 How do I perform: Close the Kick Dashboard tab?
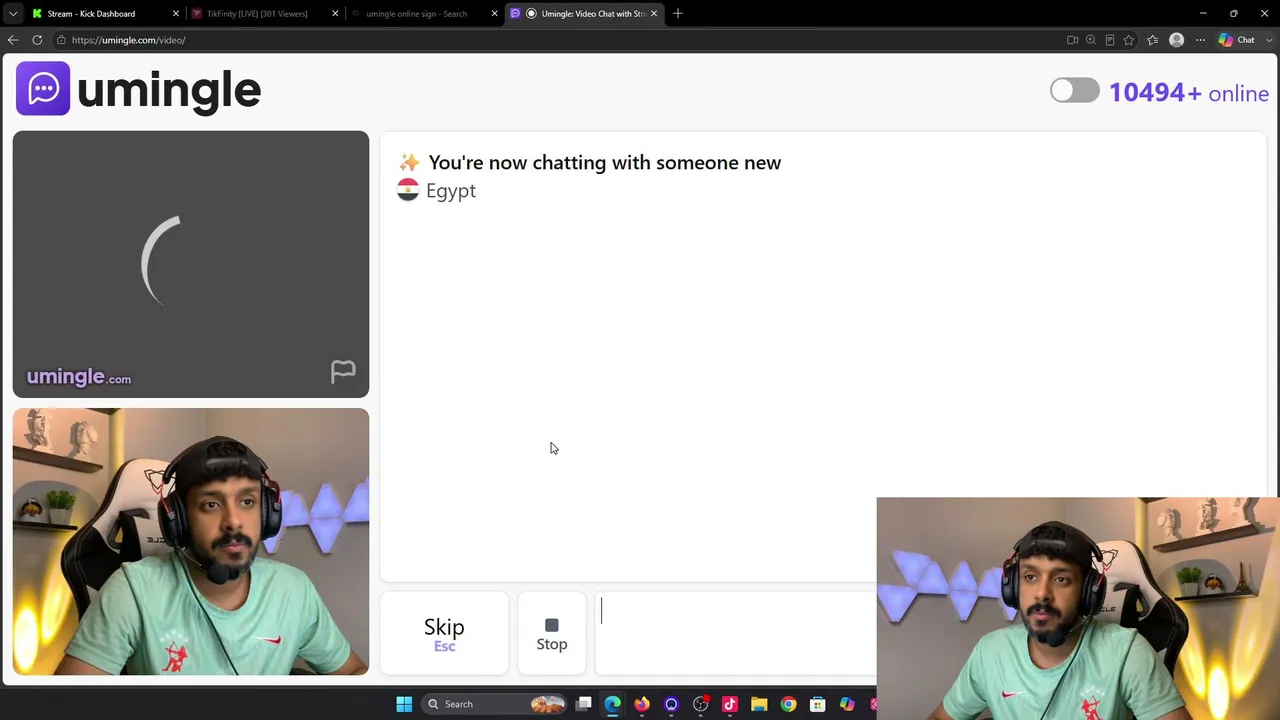point(176,14)
